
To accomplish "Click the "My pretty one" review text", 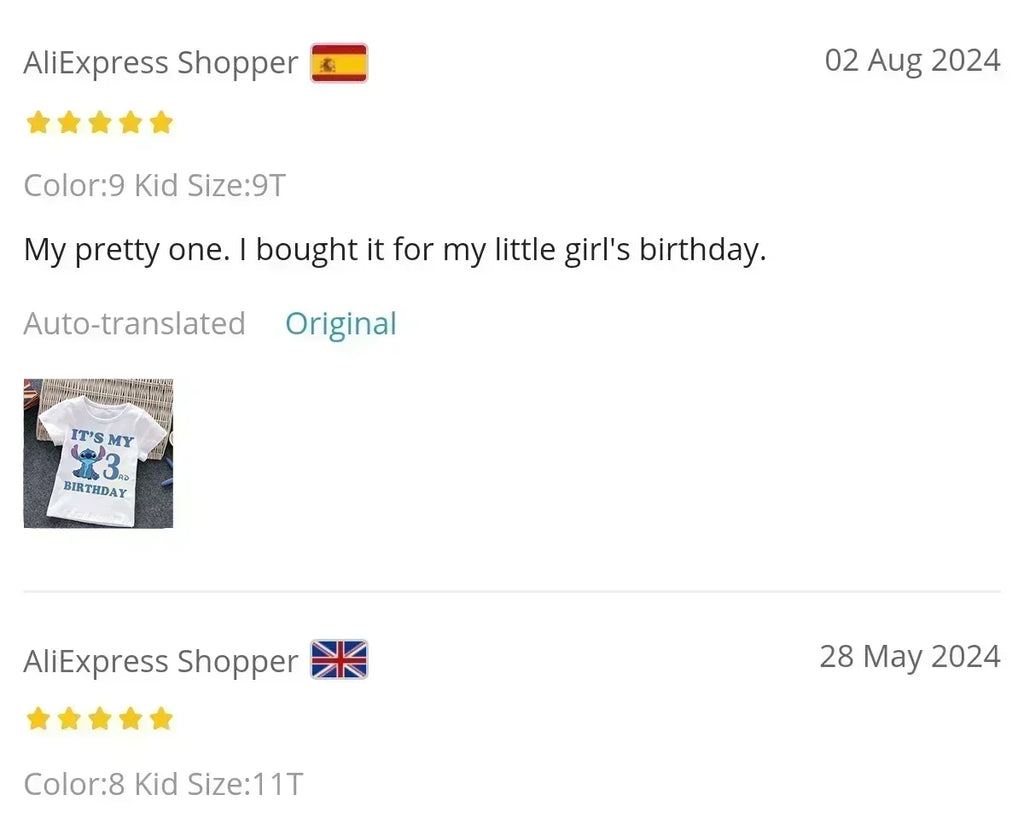I will point(394,249).
